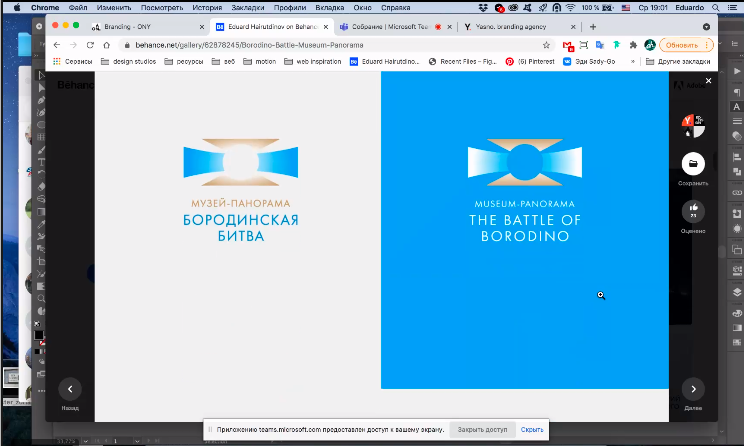Close the Behance project lightbox
Image resolution: width=744 pixels, height=446 pixels.
click(708, 81)
